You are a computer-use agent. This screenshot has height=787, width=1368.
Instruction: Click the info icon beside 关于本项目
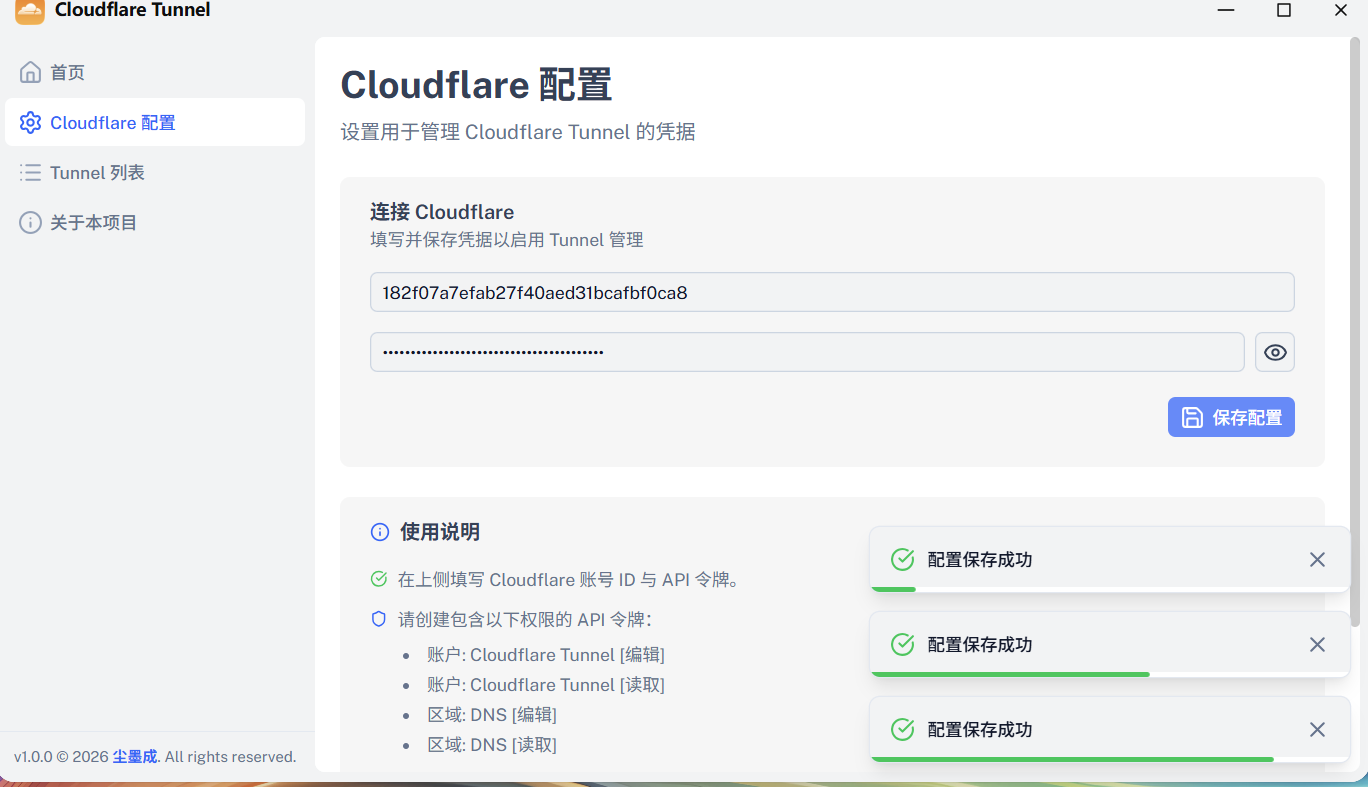click(x=31, y=223)
